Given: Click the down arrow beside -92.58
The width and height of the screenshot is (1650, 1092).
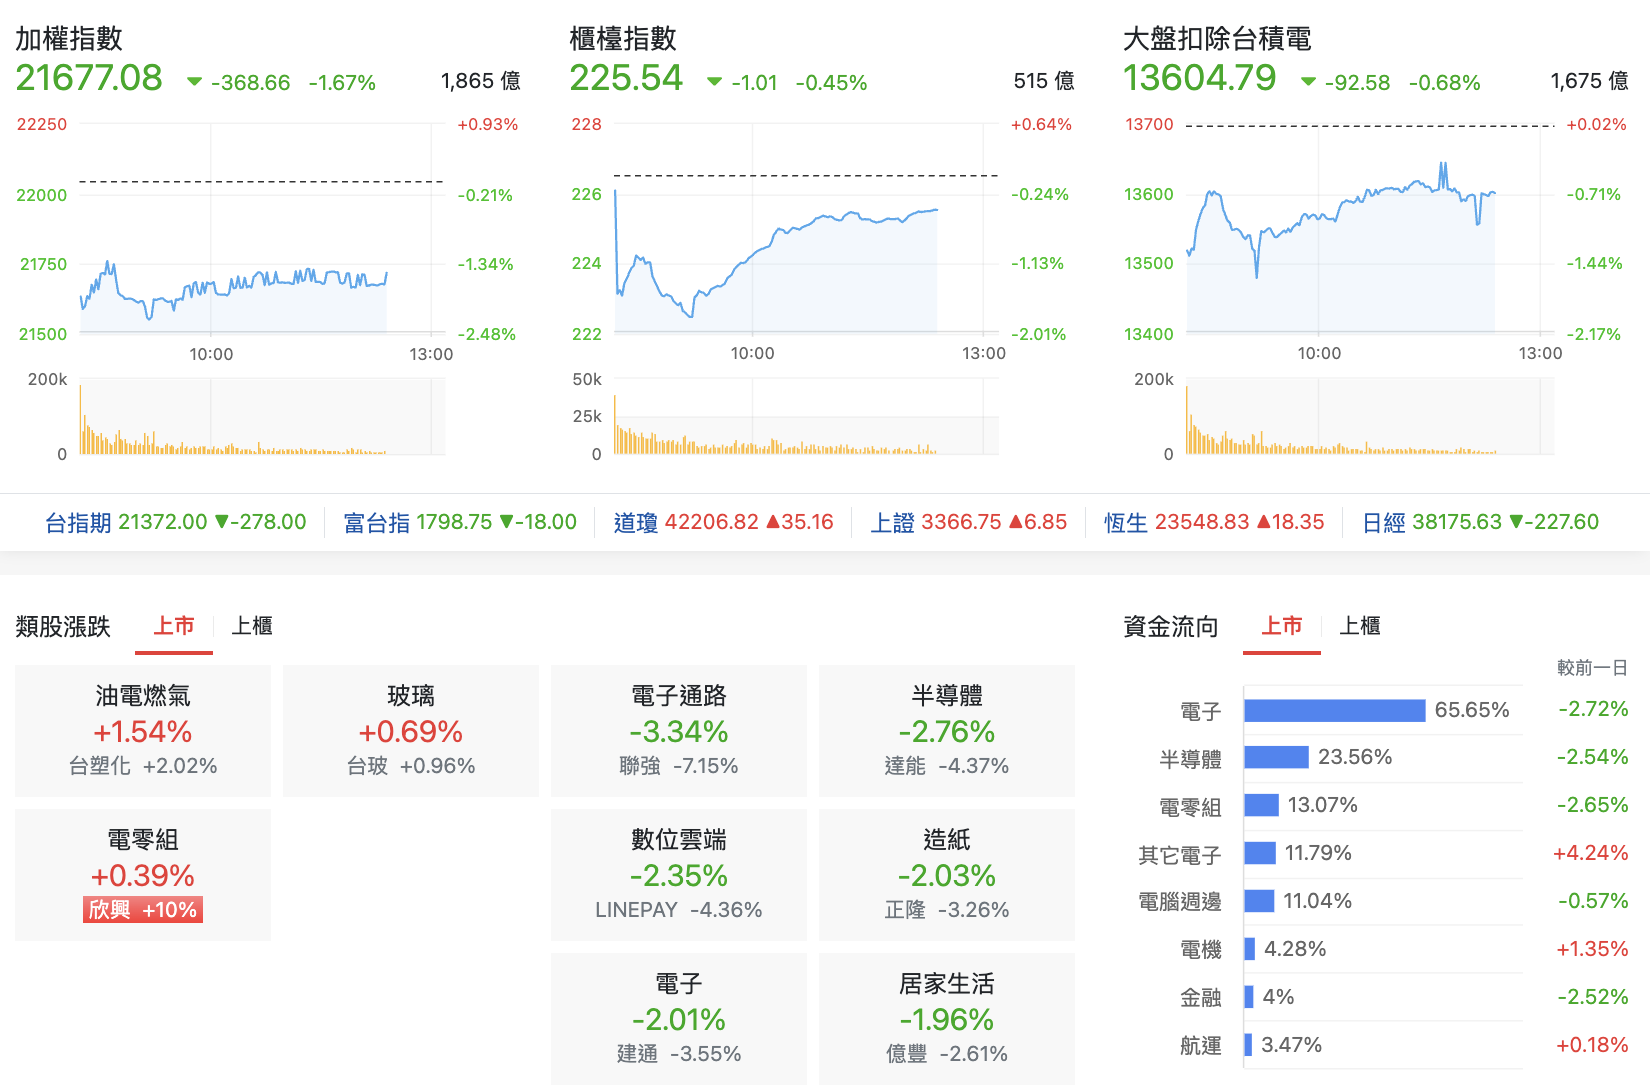Looking at the screenshot, I should tap(1308, 82).
